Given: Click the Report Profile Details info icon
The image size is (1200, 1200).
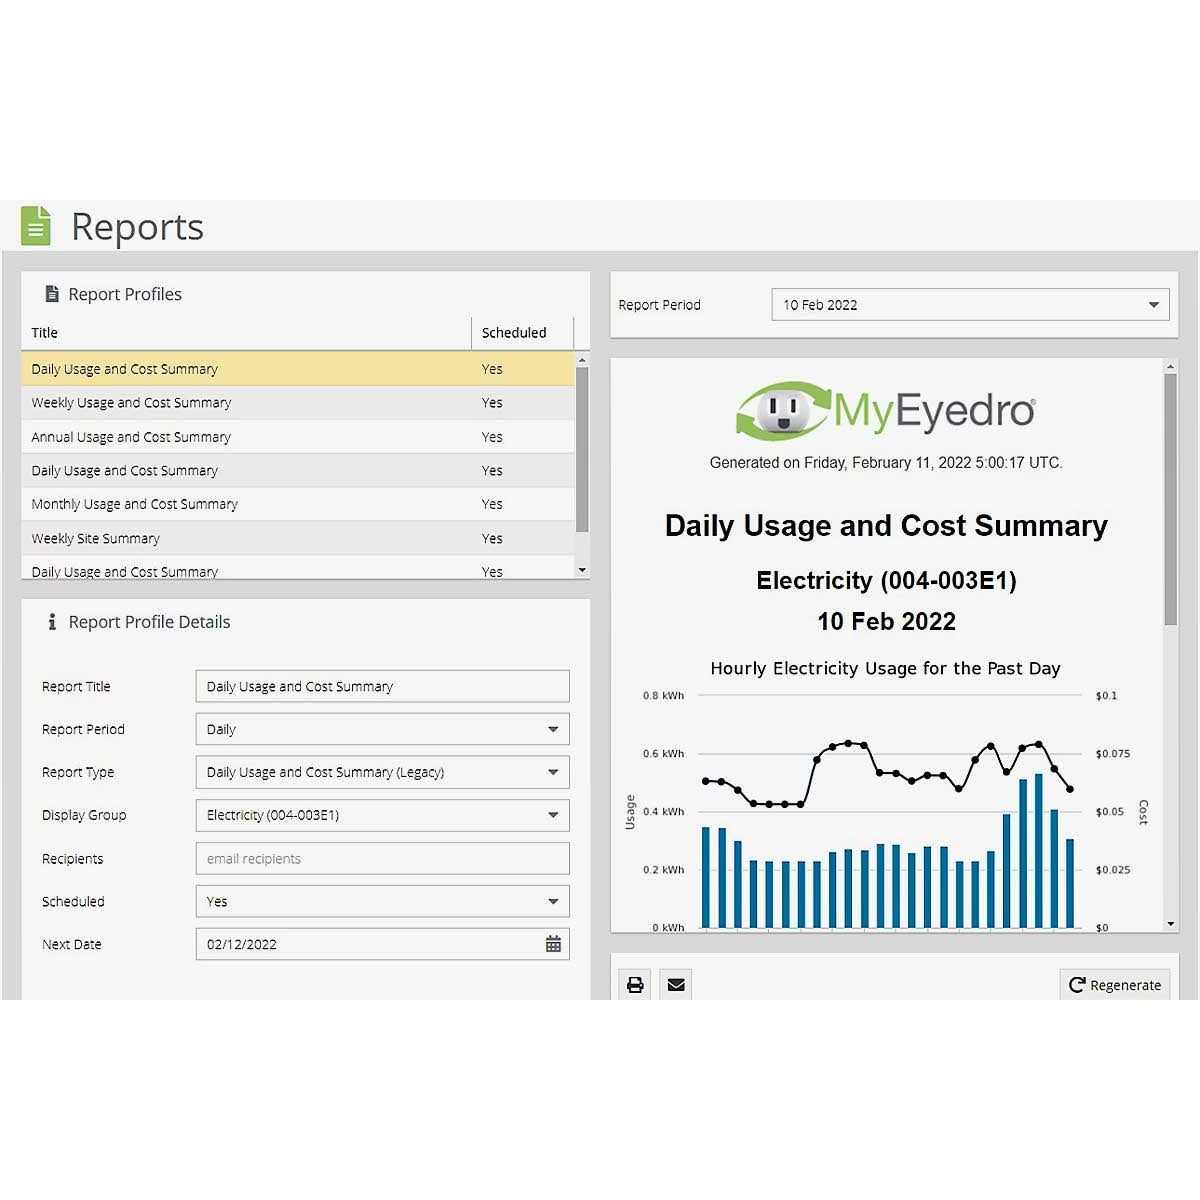Looking at the screenshot, I should (52, 622).
